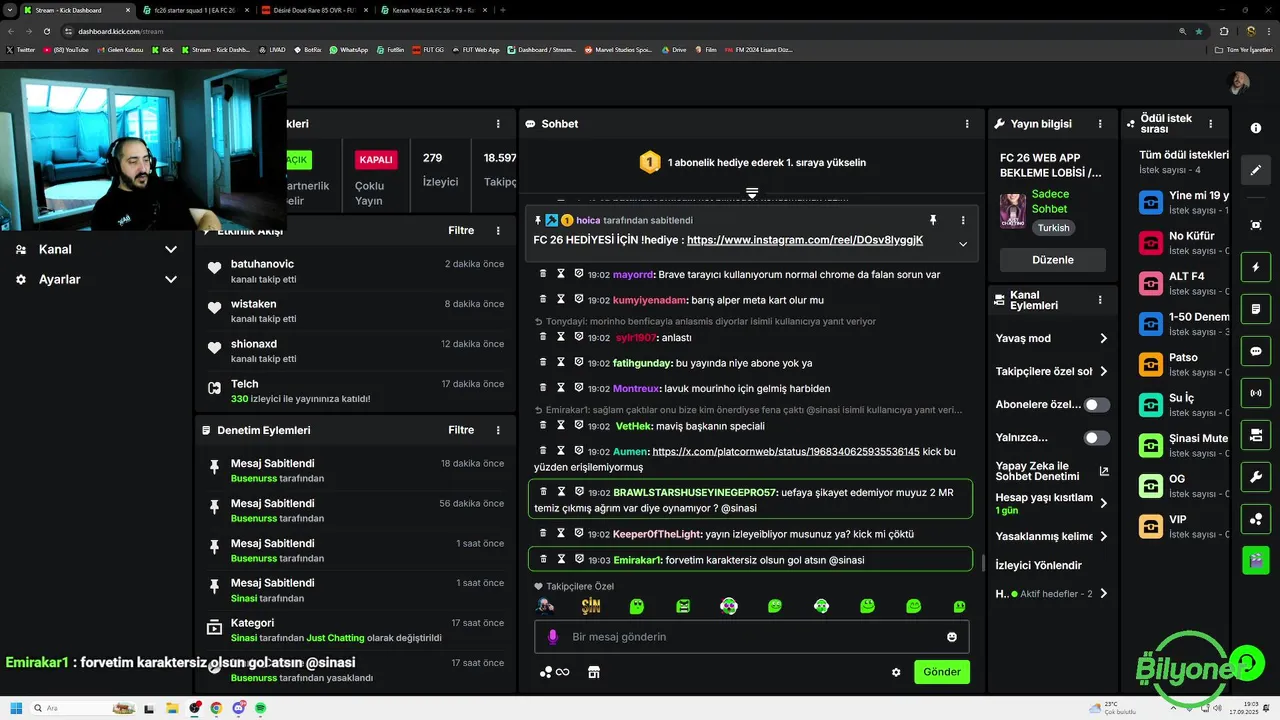1280x720 pixels.
Task: Click the Windows Start button
Action: (x=16, y=708)
